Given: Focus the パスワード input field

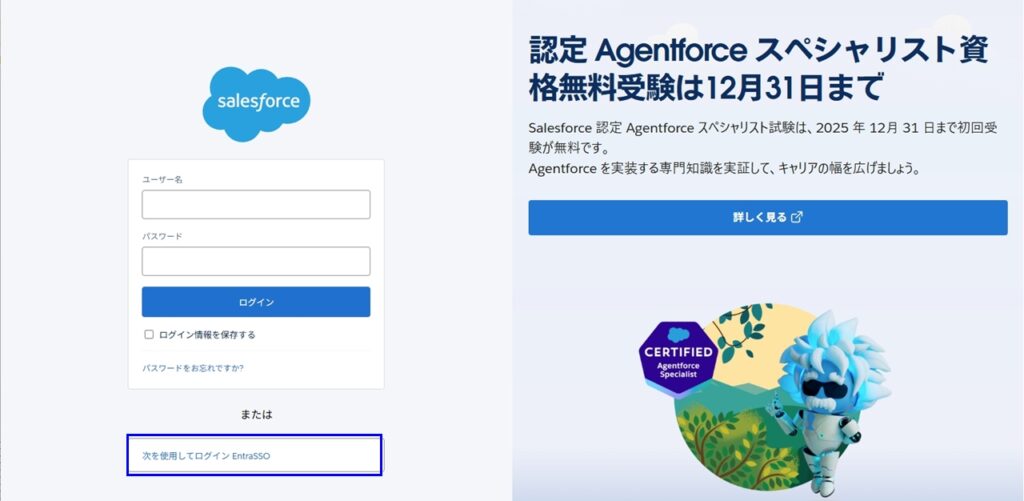Looking at the screenshot, I should click(x=256, y=261).
